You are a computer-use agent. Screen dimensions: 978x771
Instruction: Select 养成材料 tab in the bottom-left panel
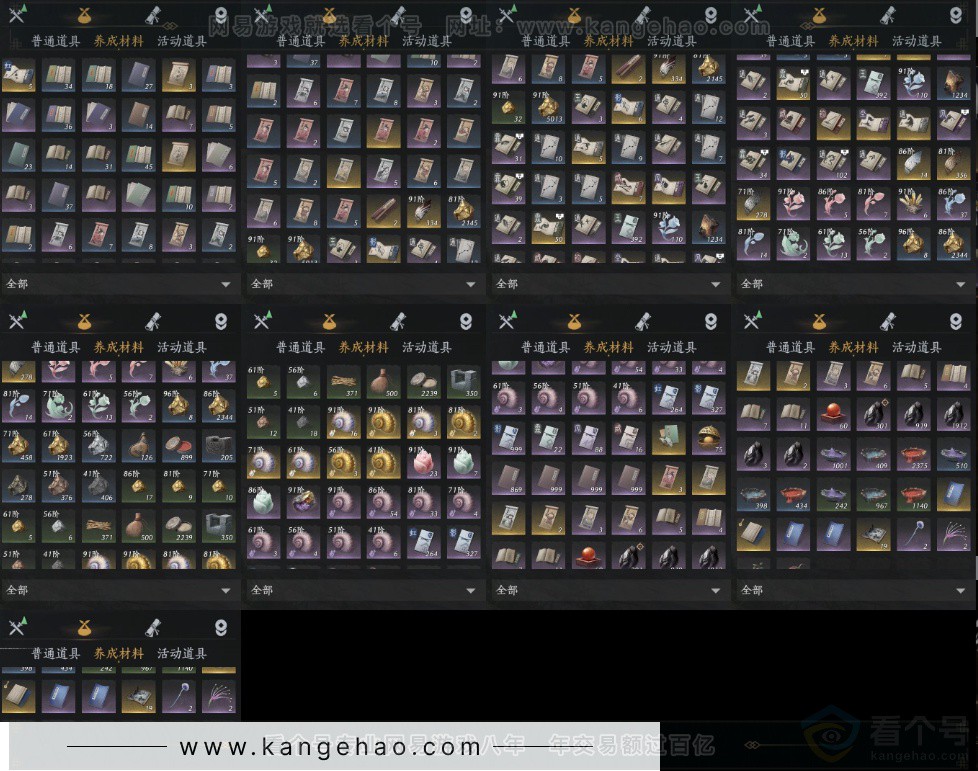119,653
